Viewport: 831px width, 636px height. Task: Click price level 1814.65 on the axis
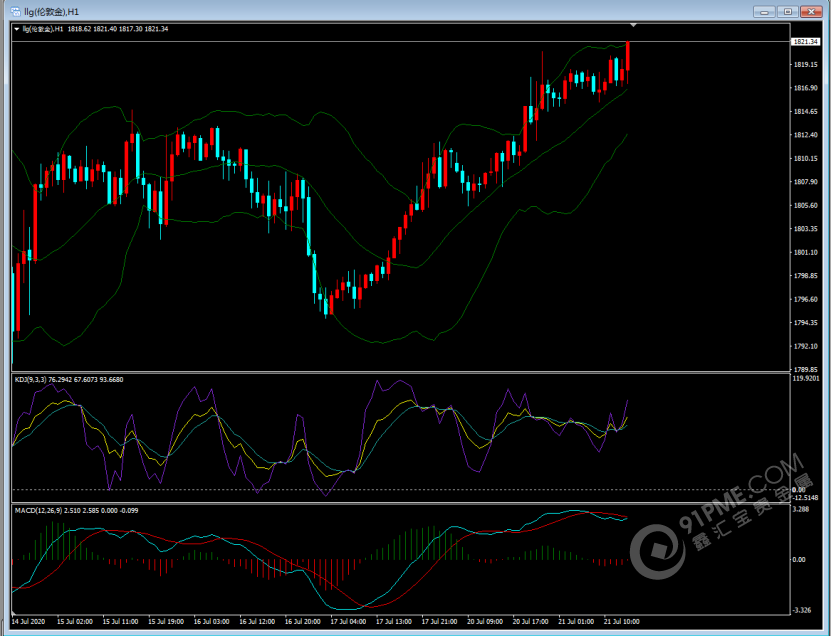coord(805,112)
